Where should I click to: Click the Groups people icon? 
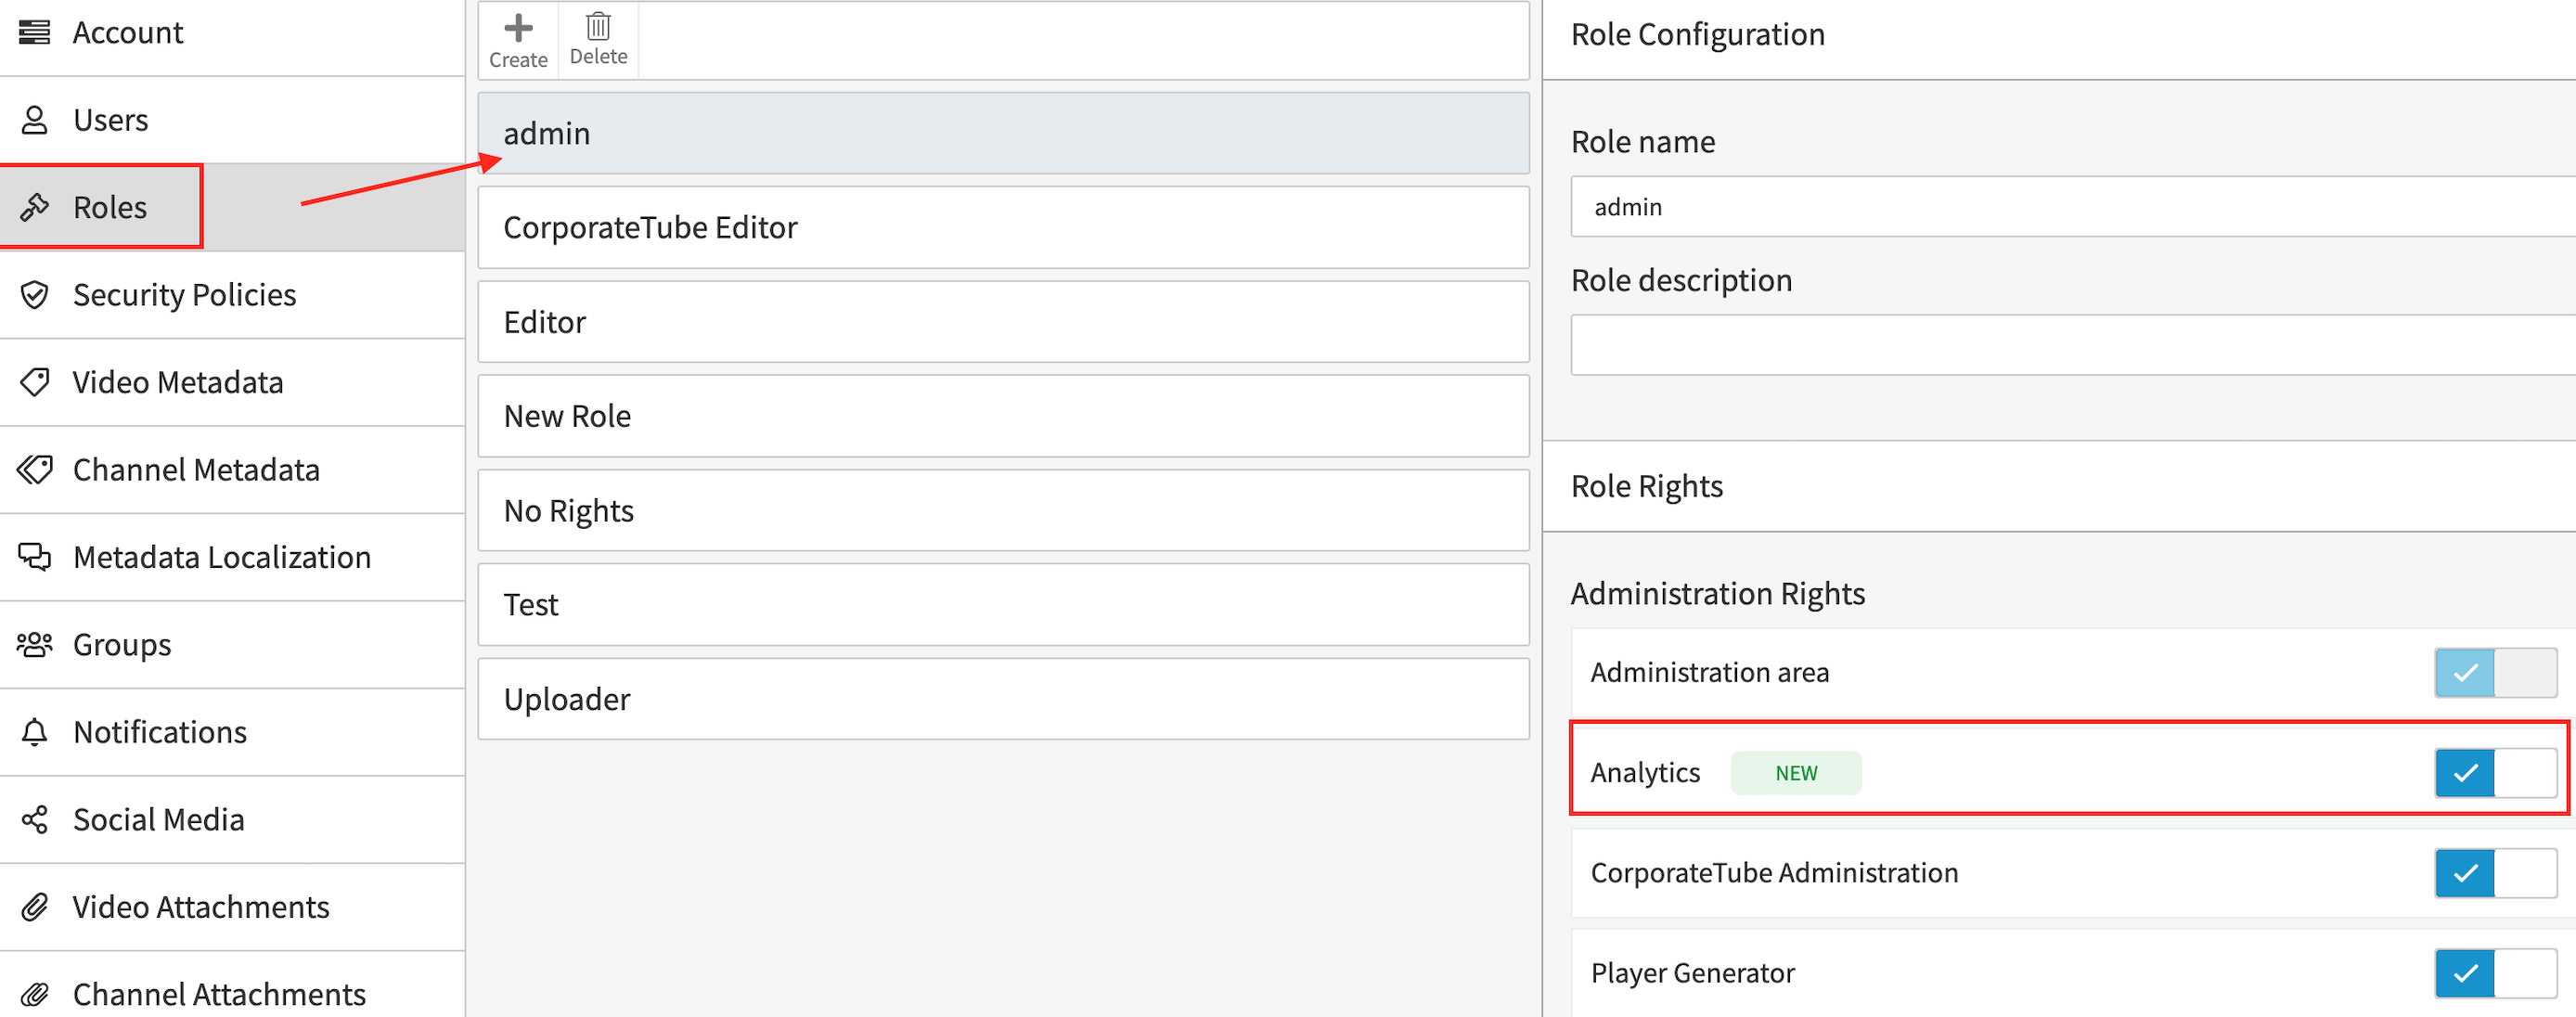pyautogui.click(x=35, y=645)
